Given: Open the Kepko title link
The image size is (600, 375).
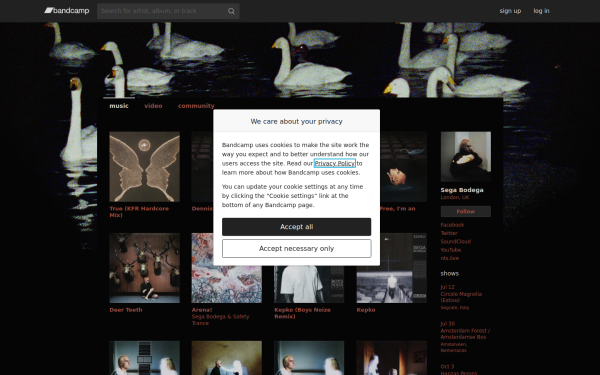Looking at the screenshot, I should coord(366,310).
